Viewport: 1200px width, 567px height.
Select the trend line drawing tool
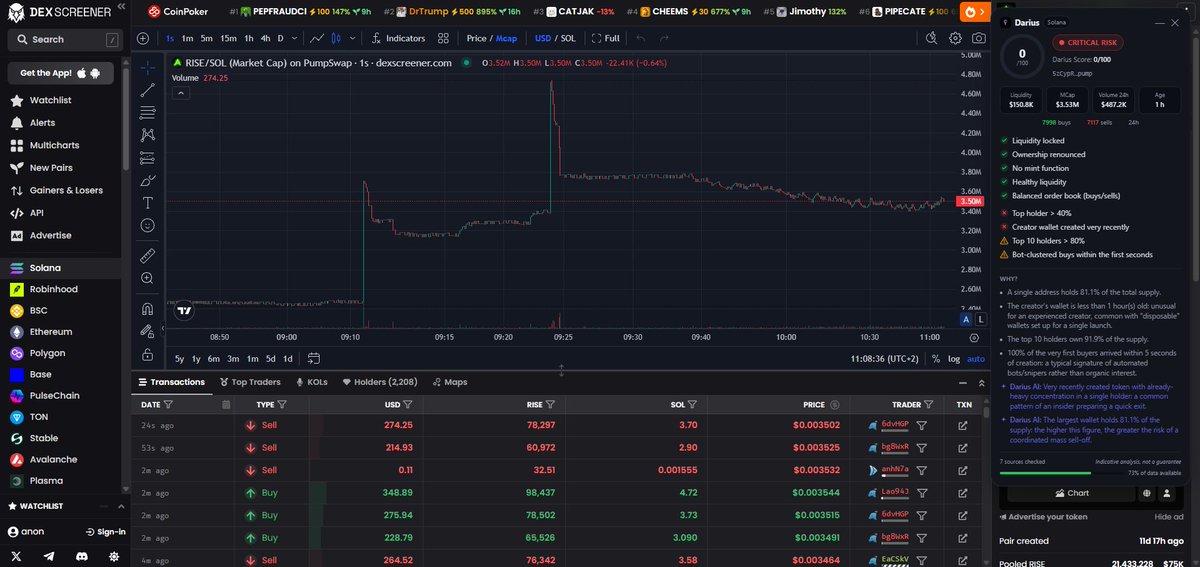pos(147,89)
